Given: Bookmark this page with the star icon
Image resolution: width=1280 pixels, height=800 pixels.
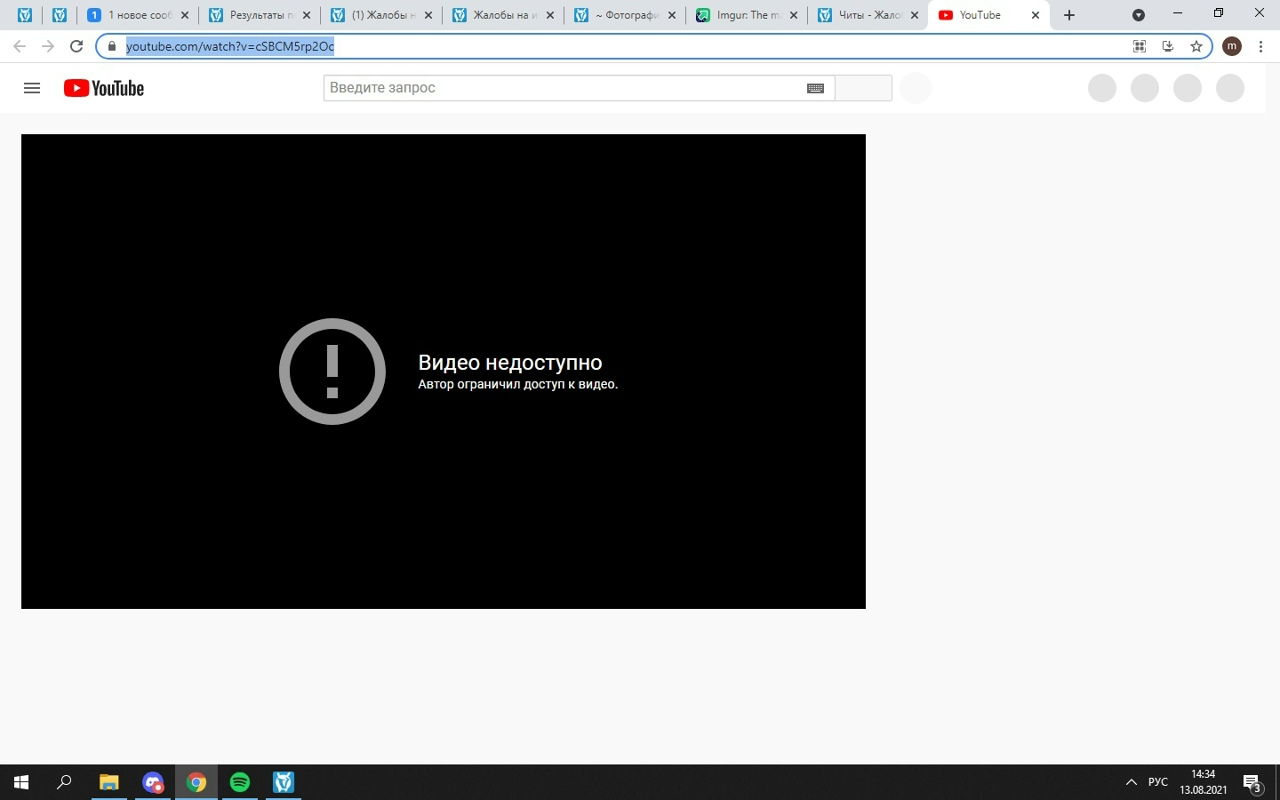Looking at the screenshot, I should 1196,46.
